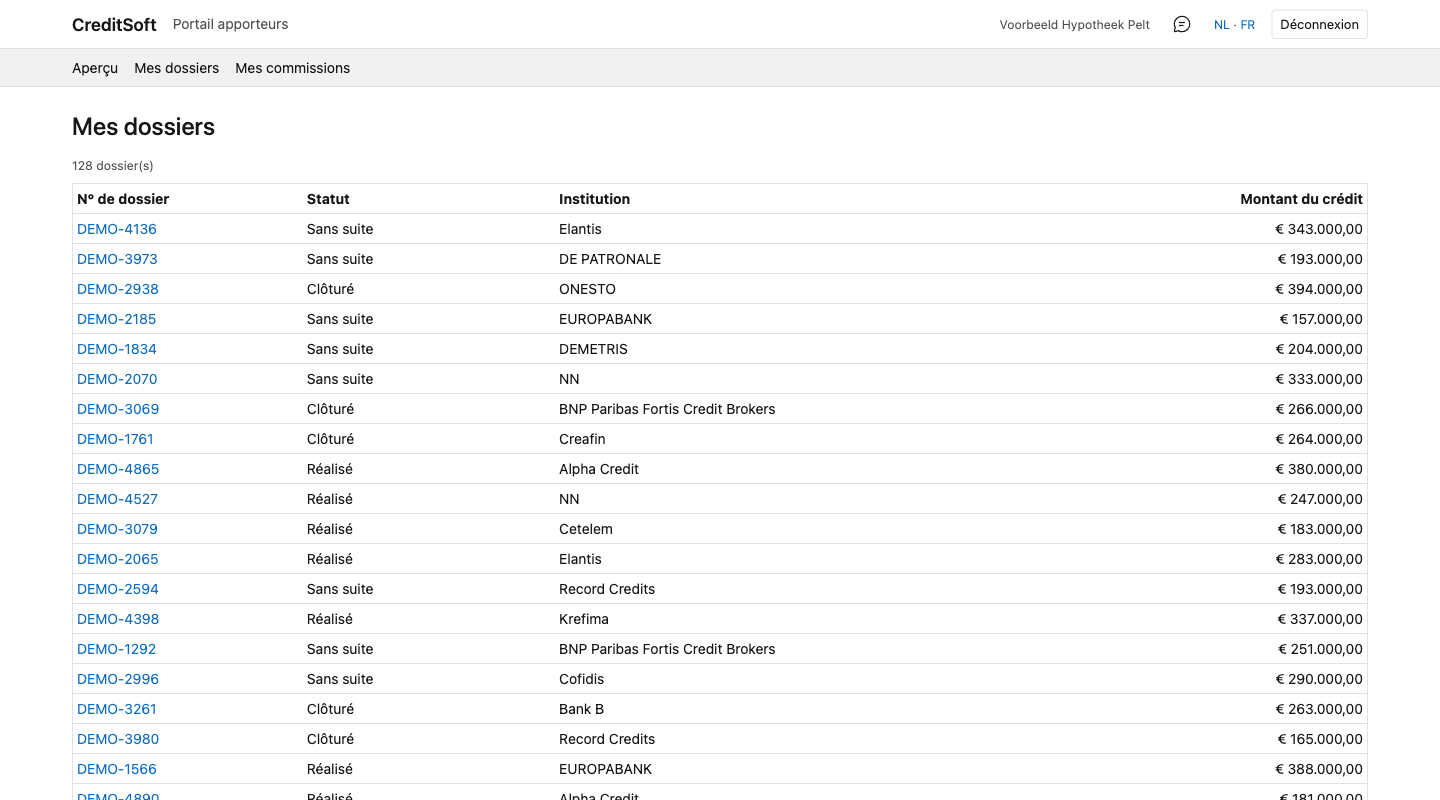Click the amount € 263.000,00

pos(1319,709)
